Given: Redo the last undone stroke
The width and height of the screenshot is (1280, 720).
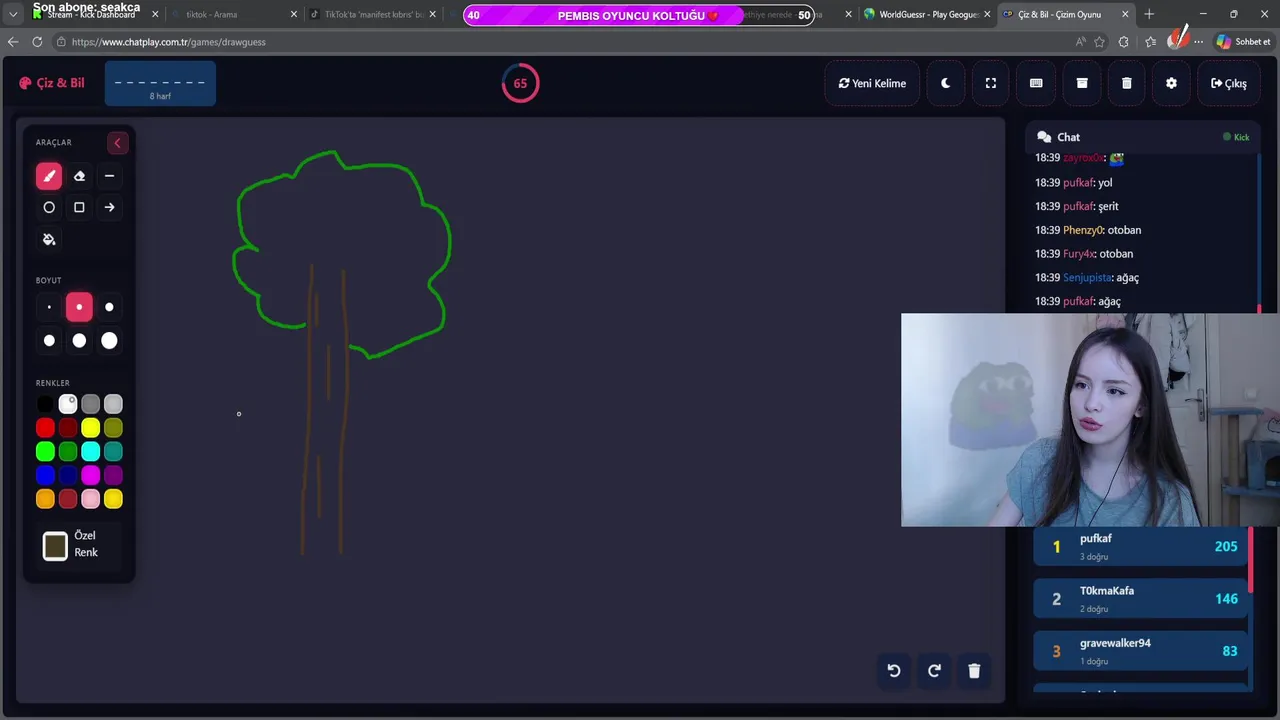Looking at the screenshot, I should pyautogui.click(x=934, y=671).
